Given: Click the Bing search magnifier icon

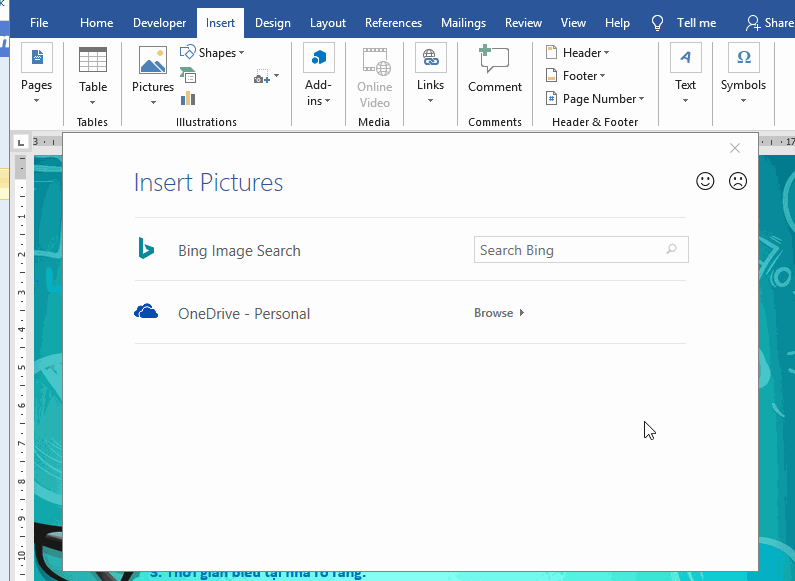Looking at the screenshot, I should tap(672, 249).
